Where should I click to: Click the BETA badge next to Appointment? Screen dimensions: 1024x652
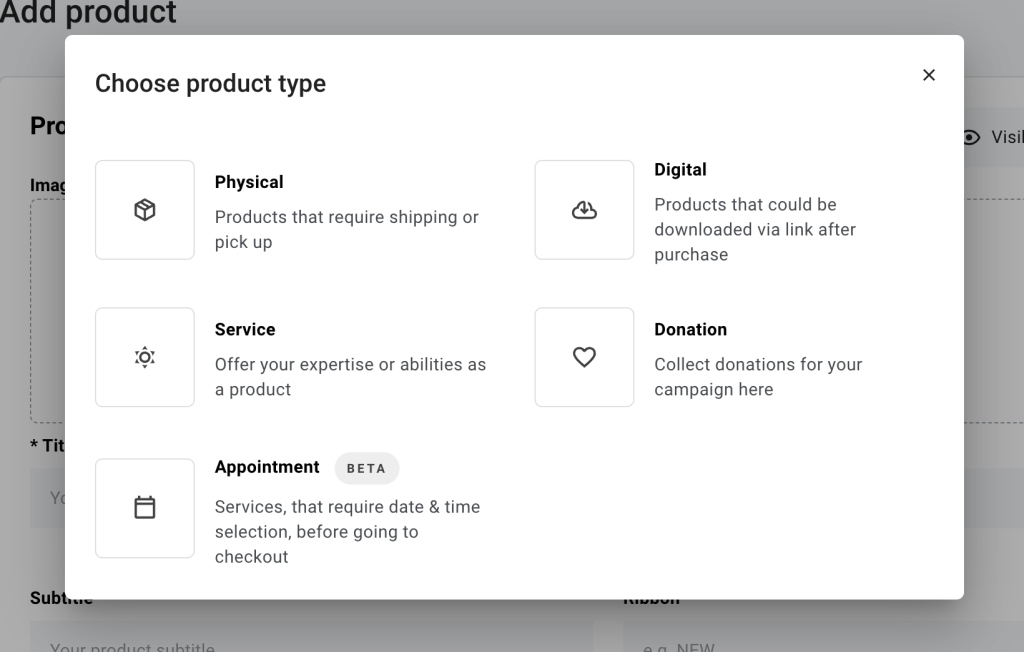point(366,468)
